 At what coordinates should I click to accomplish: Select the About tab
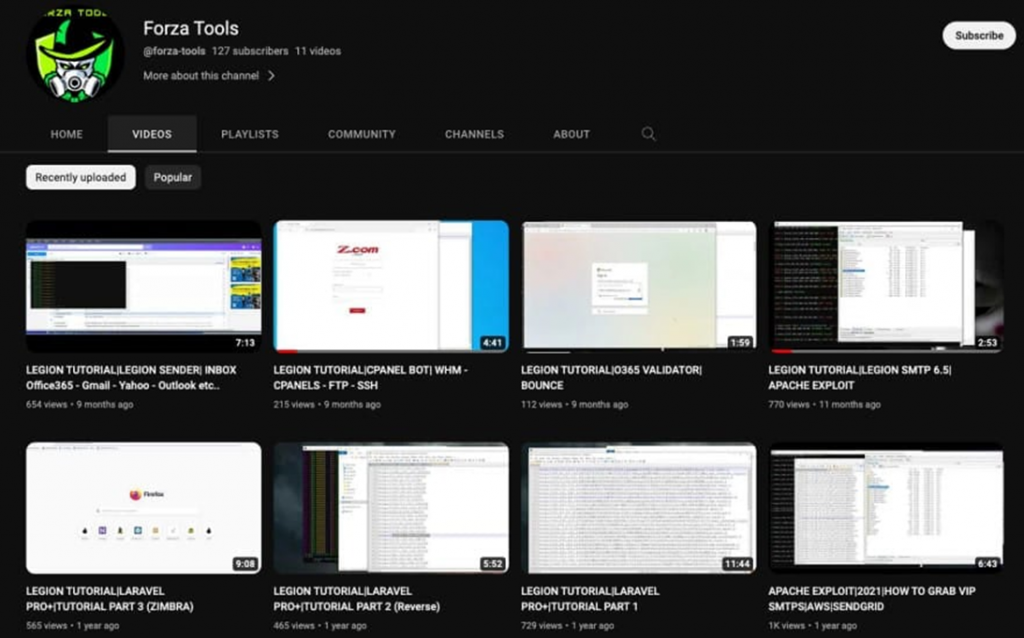tap(571, 134)
